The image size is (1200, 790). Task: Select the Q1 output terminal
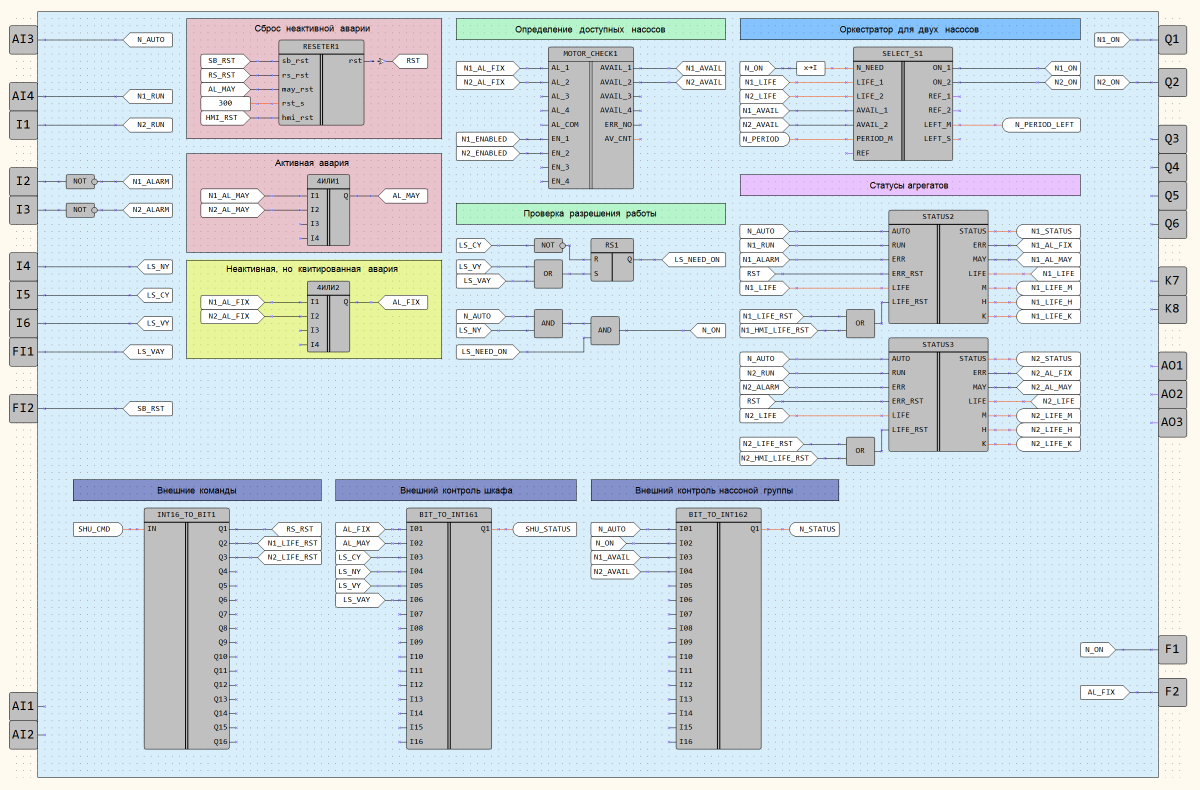(1171, 40)
